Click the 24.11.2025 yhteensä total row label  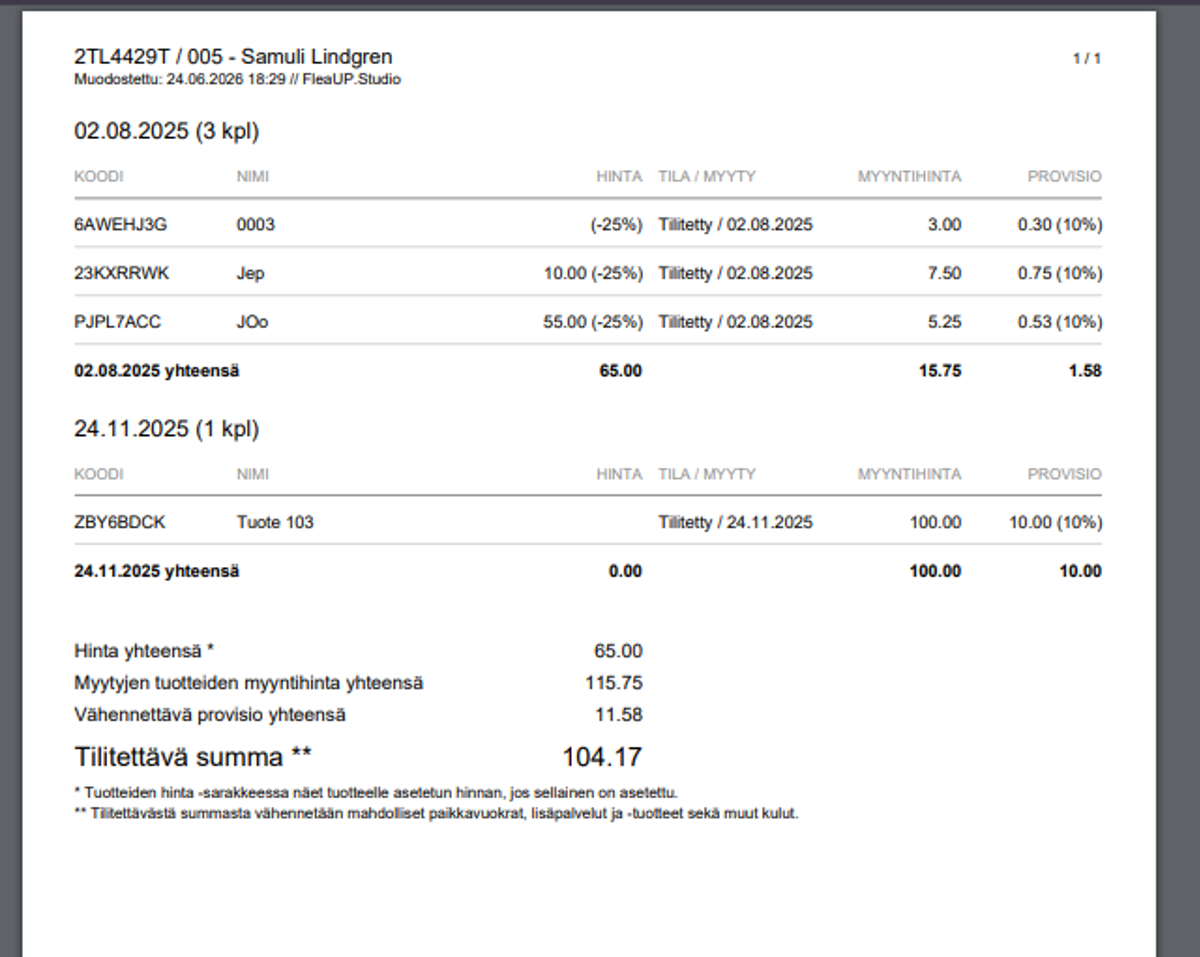tap(157, 572)
